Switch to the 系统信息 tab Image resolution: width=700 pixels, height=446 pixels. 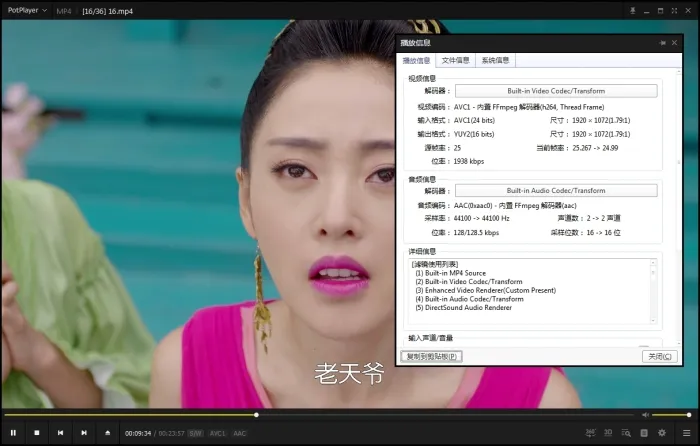coord(496,60)
